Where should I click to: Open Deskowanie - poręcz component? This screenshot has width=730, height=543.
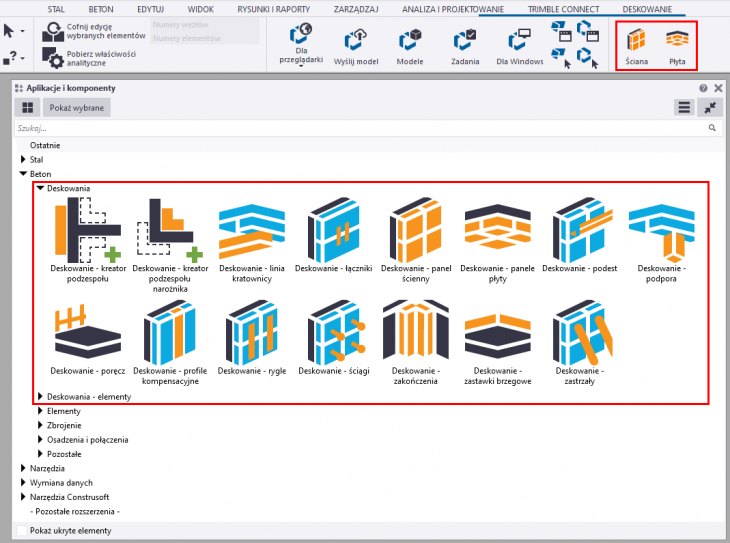[x=86, y=333]
